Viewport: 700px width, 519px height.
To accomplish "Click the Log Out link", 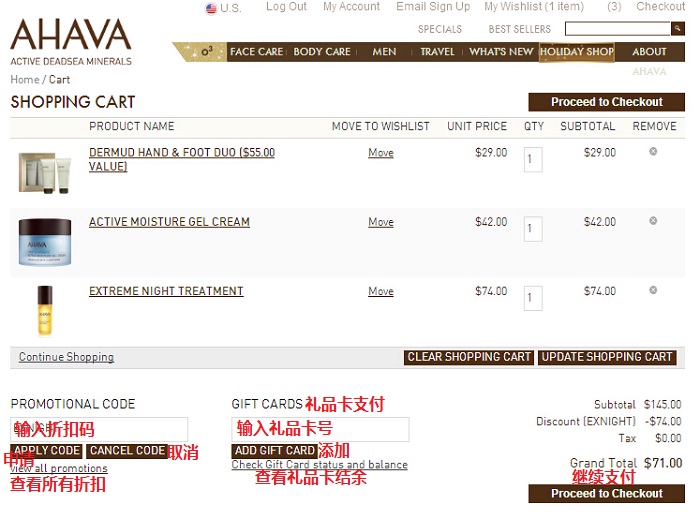I will (x=286, y=7).
